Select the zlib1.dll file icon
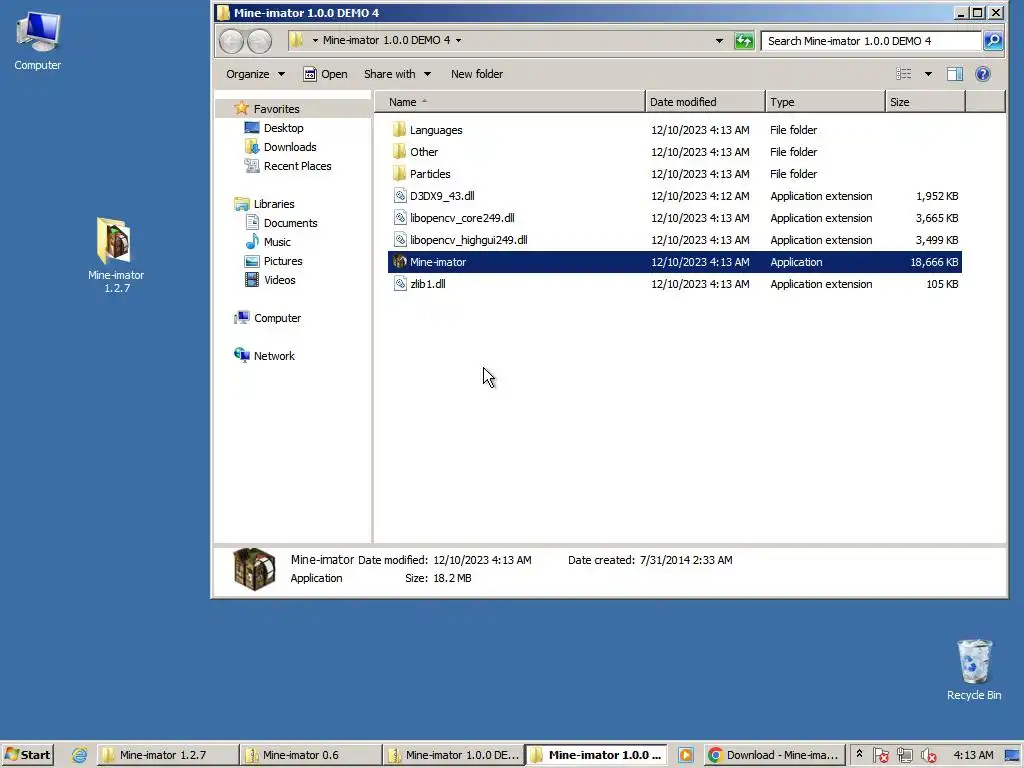Image resolution: width=1024 pixels, height=768 pixels. coord(400,283)
